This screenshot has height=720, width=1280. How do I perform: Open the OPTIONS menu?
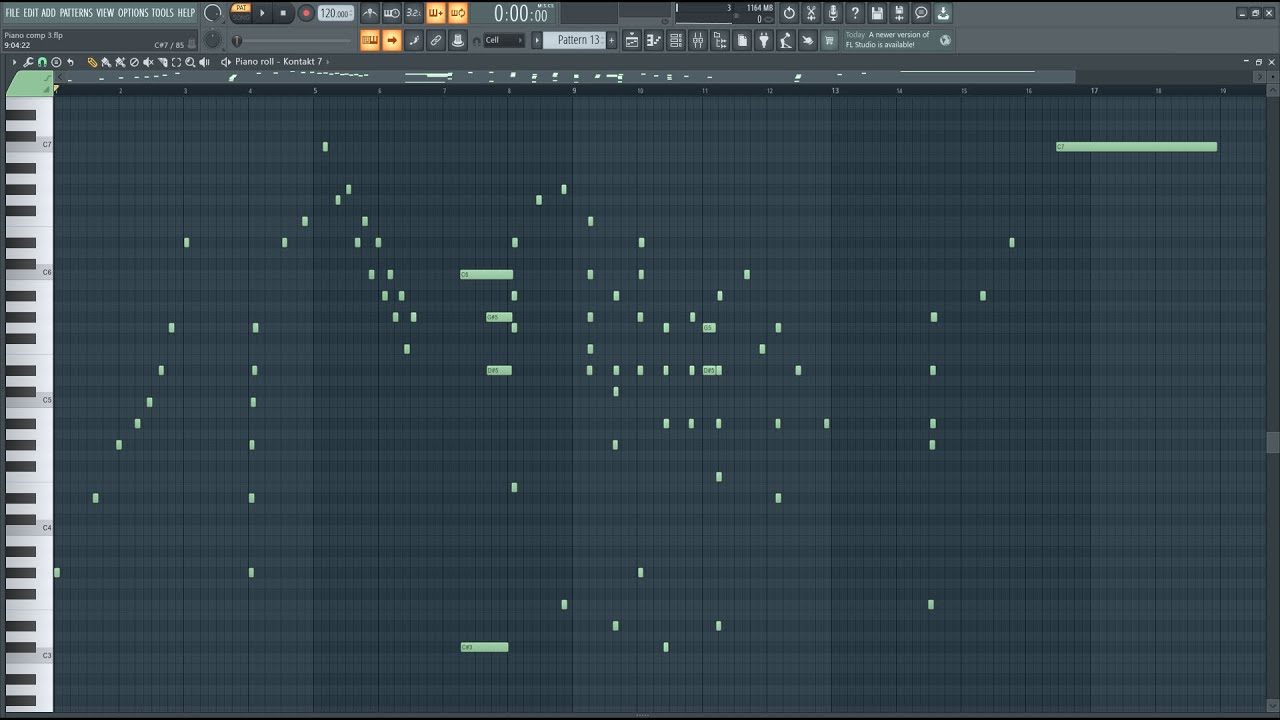point(133,13)
